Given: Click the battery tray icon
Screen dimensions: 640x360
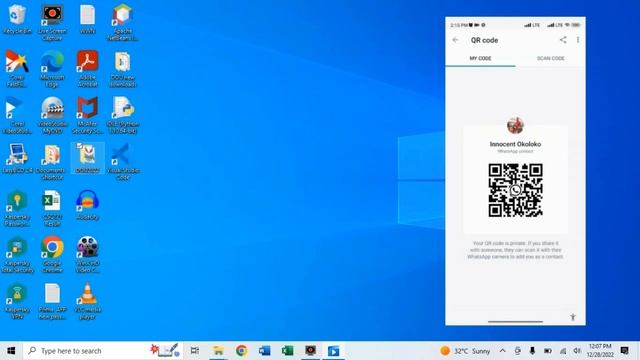Looking at the screenshot, I should click(548, 351).
